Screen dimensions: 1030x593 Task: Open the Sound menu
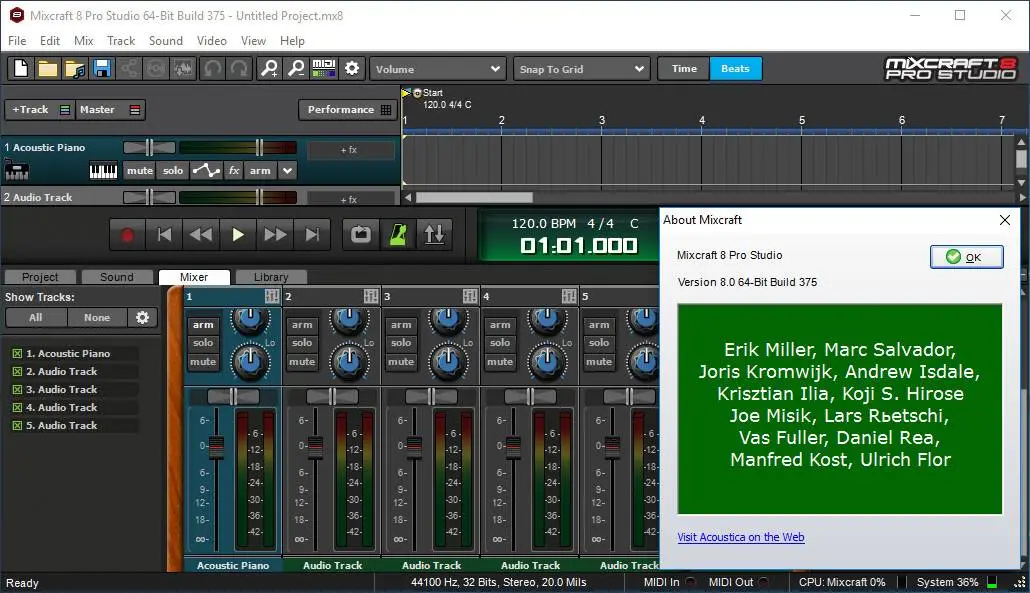166,41
